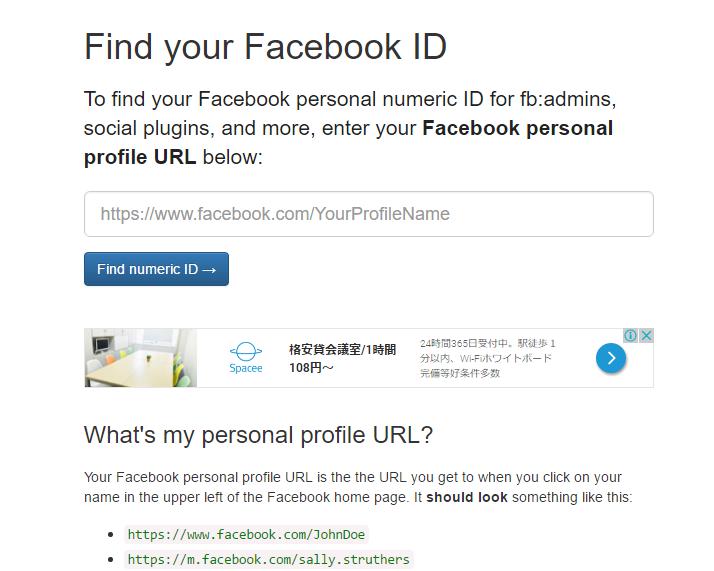
Task: Click the Find numeric ID button
Action: point(156,269)
